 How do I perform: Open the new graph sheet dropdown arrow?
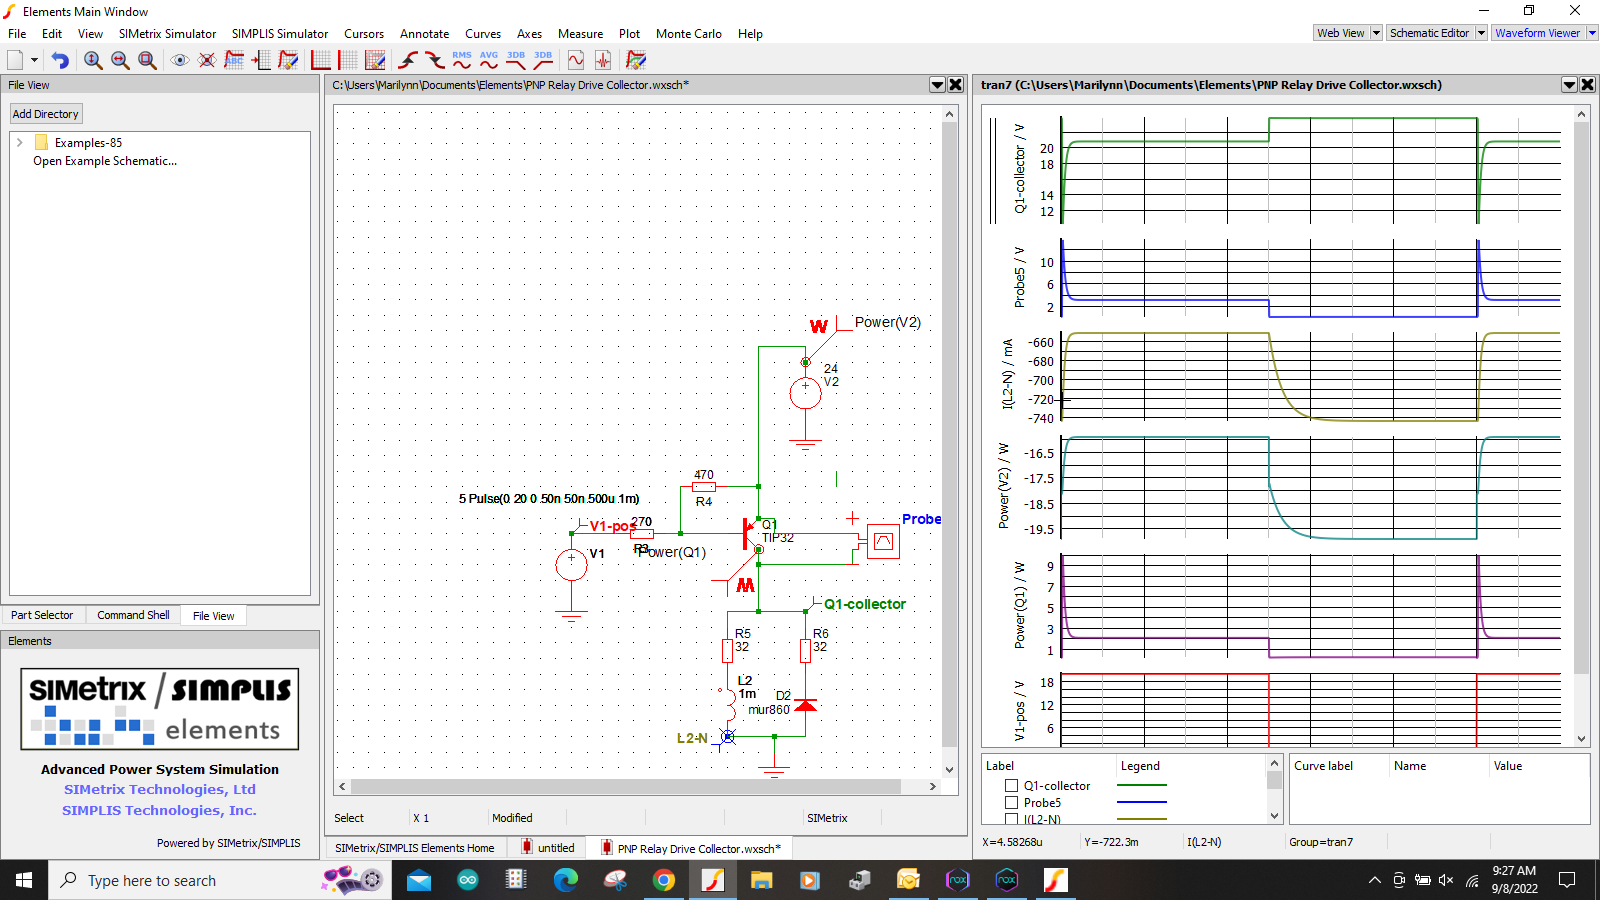point(34,60)
